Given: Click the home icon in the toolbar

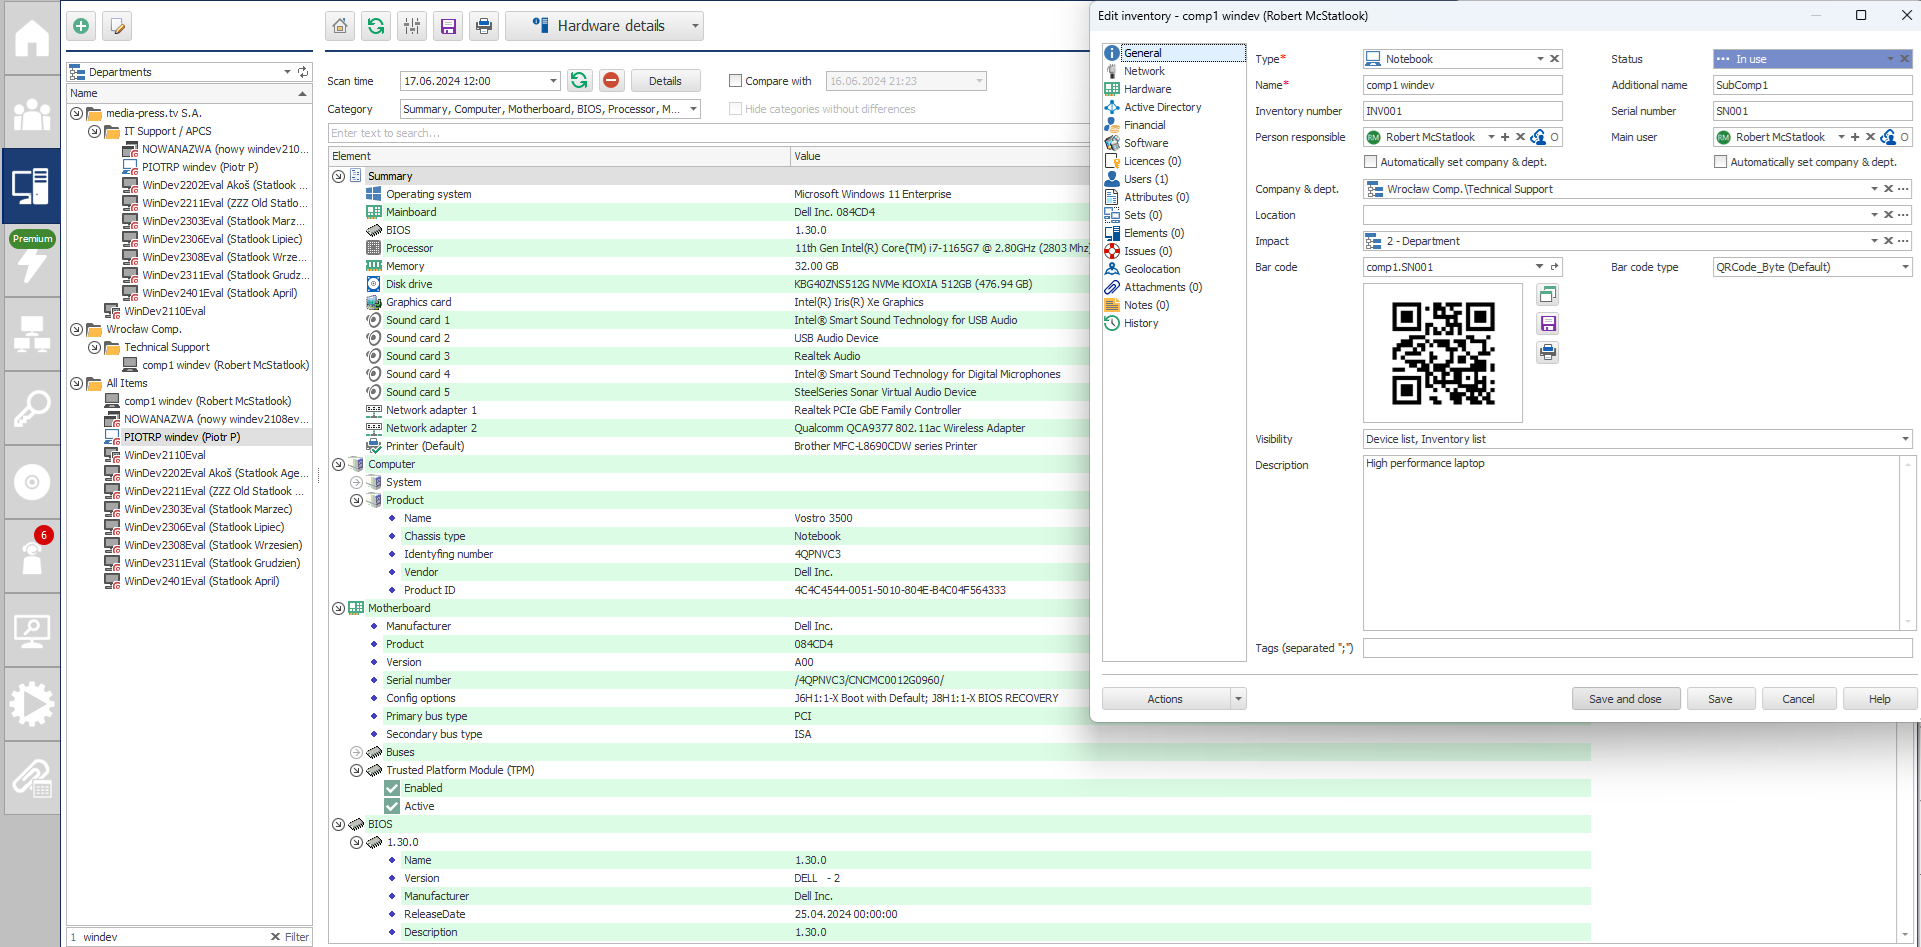Looking at the screenshot, I should coord(341,26).
